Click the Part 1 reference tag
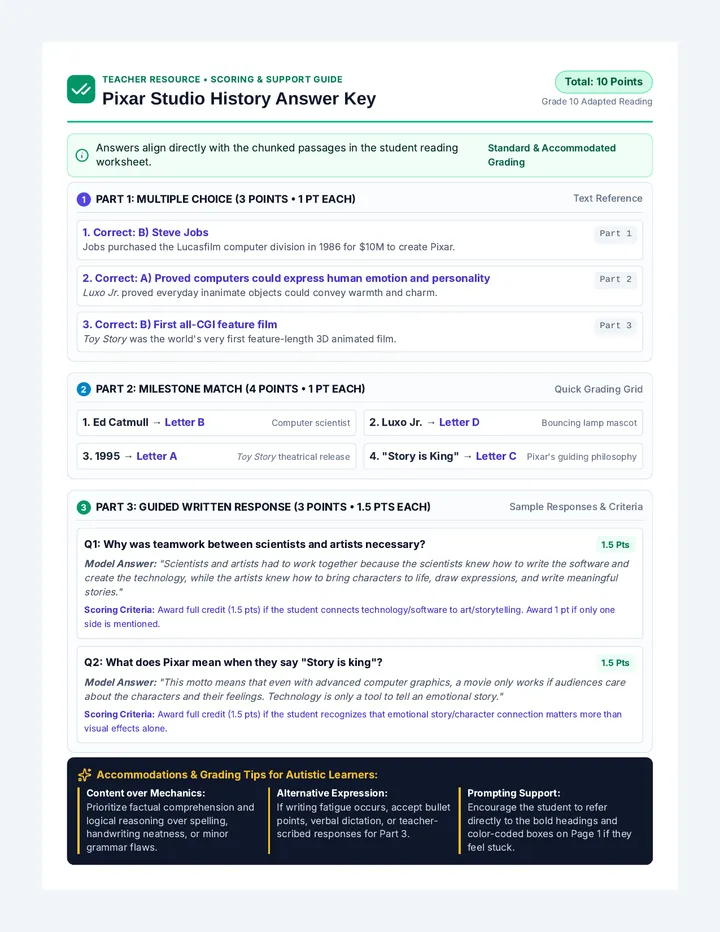 [x=615, y=234]
